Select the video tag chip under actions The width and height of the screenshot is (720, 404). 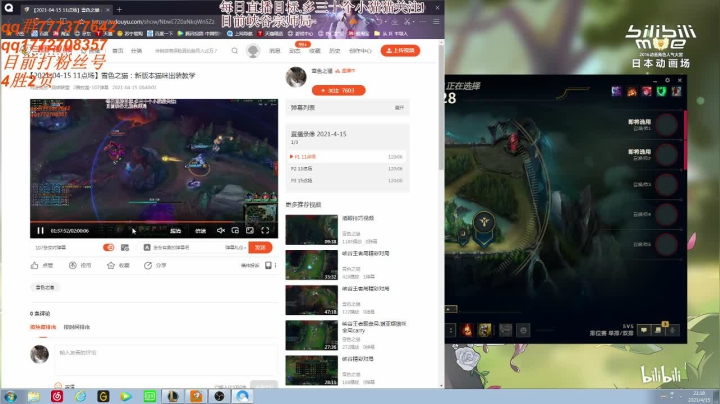click(45, 287)
